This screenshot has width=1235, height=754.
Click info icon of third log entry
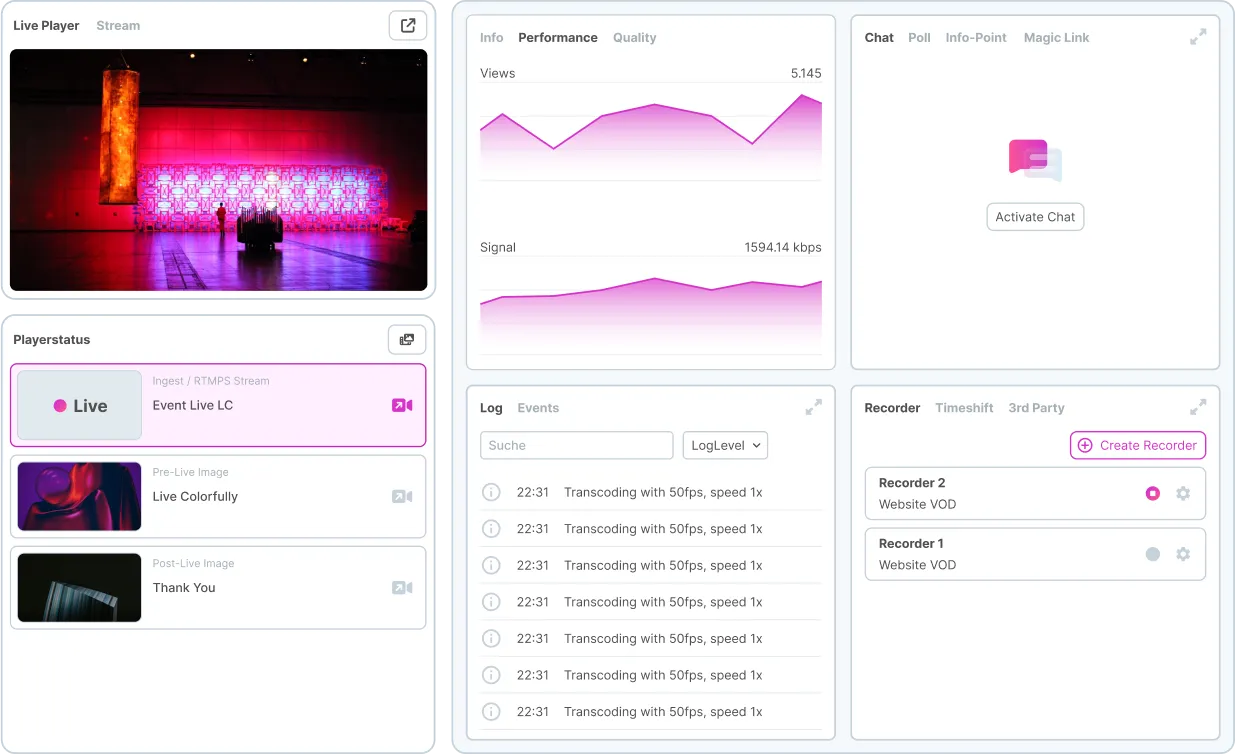(491, 565)
